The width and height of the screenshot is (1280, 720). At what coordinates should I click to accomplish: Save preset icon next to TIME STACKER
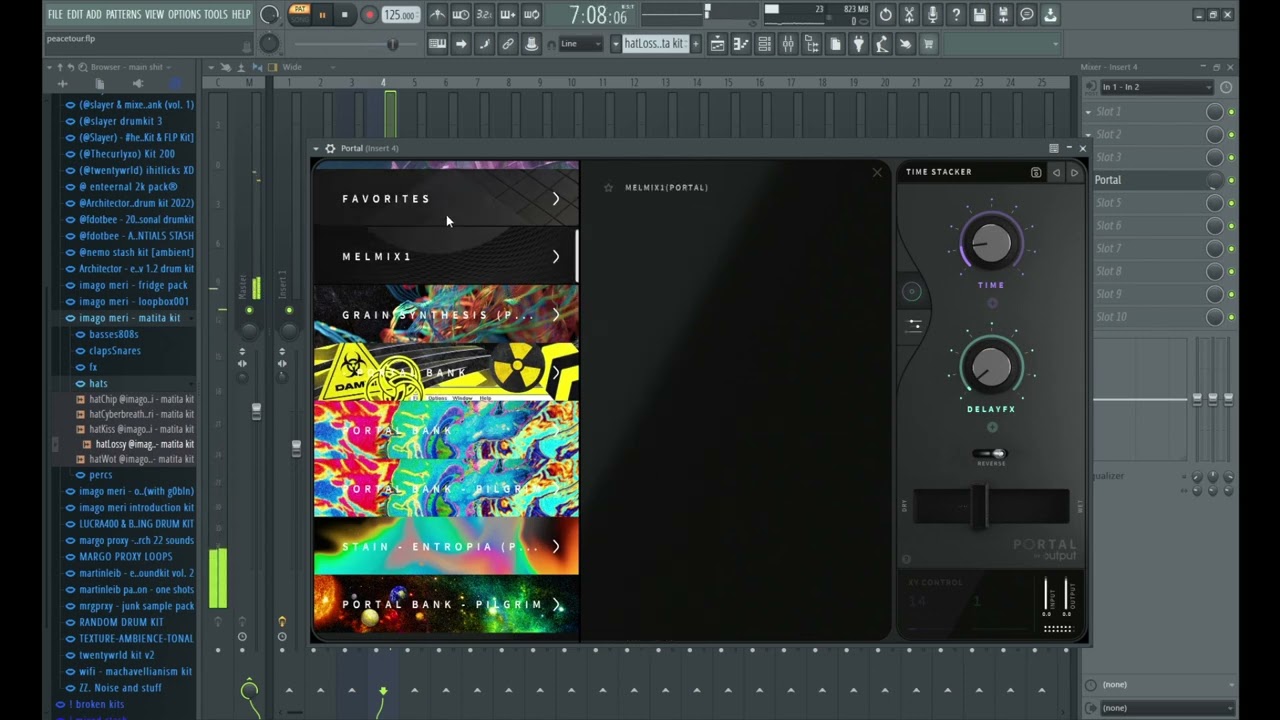click(1036, 172)
